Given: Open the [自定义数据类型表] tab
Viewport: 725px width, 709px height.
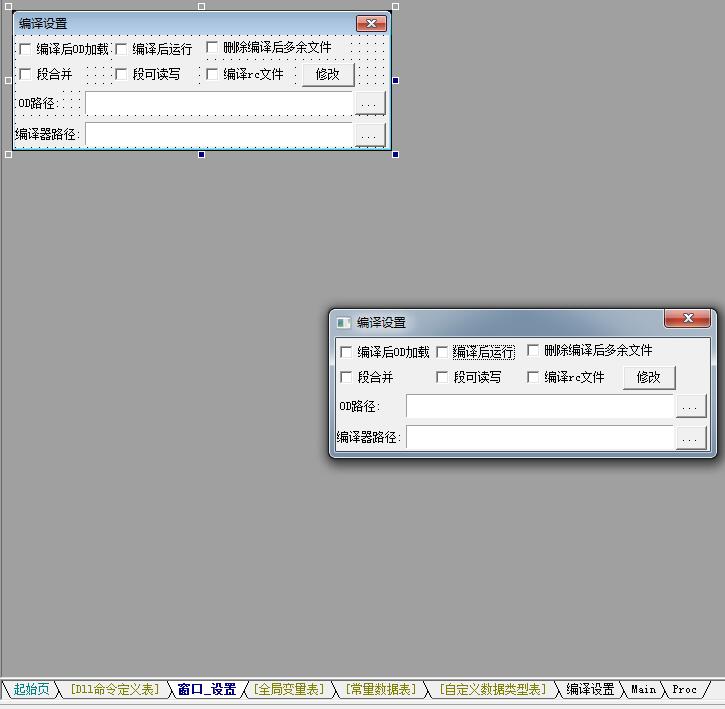Looking at the screenshot, I should 492,689.
